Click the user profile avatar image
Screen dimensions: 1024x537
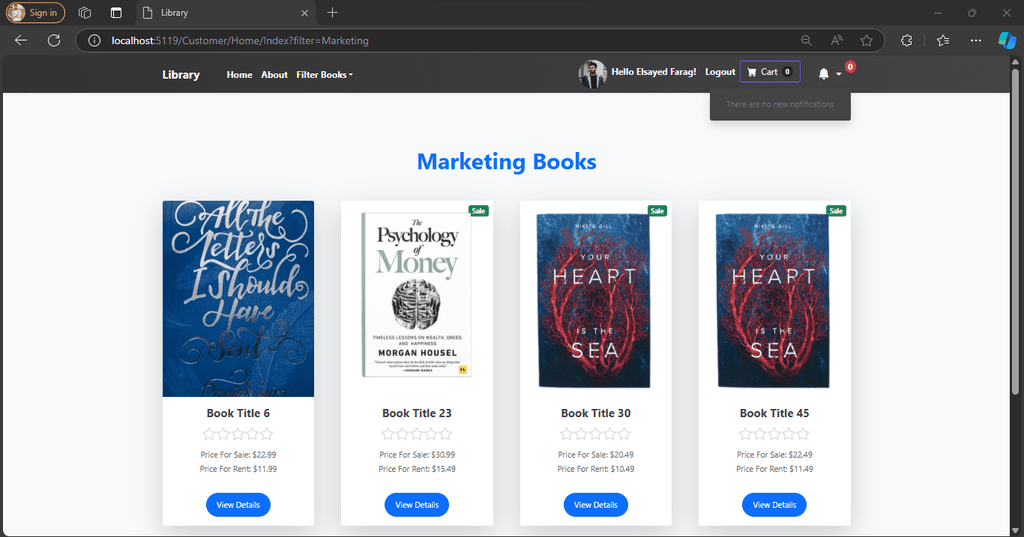click(592, 74)
